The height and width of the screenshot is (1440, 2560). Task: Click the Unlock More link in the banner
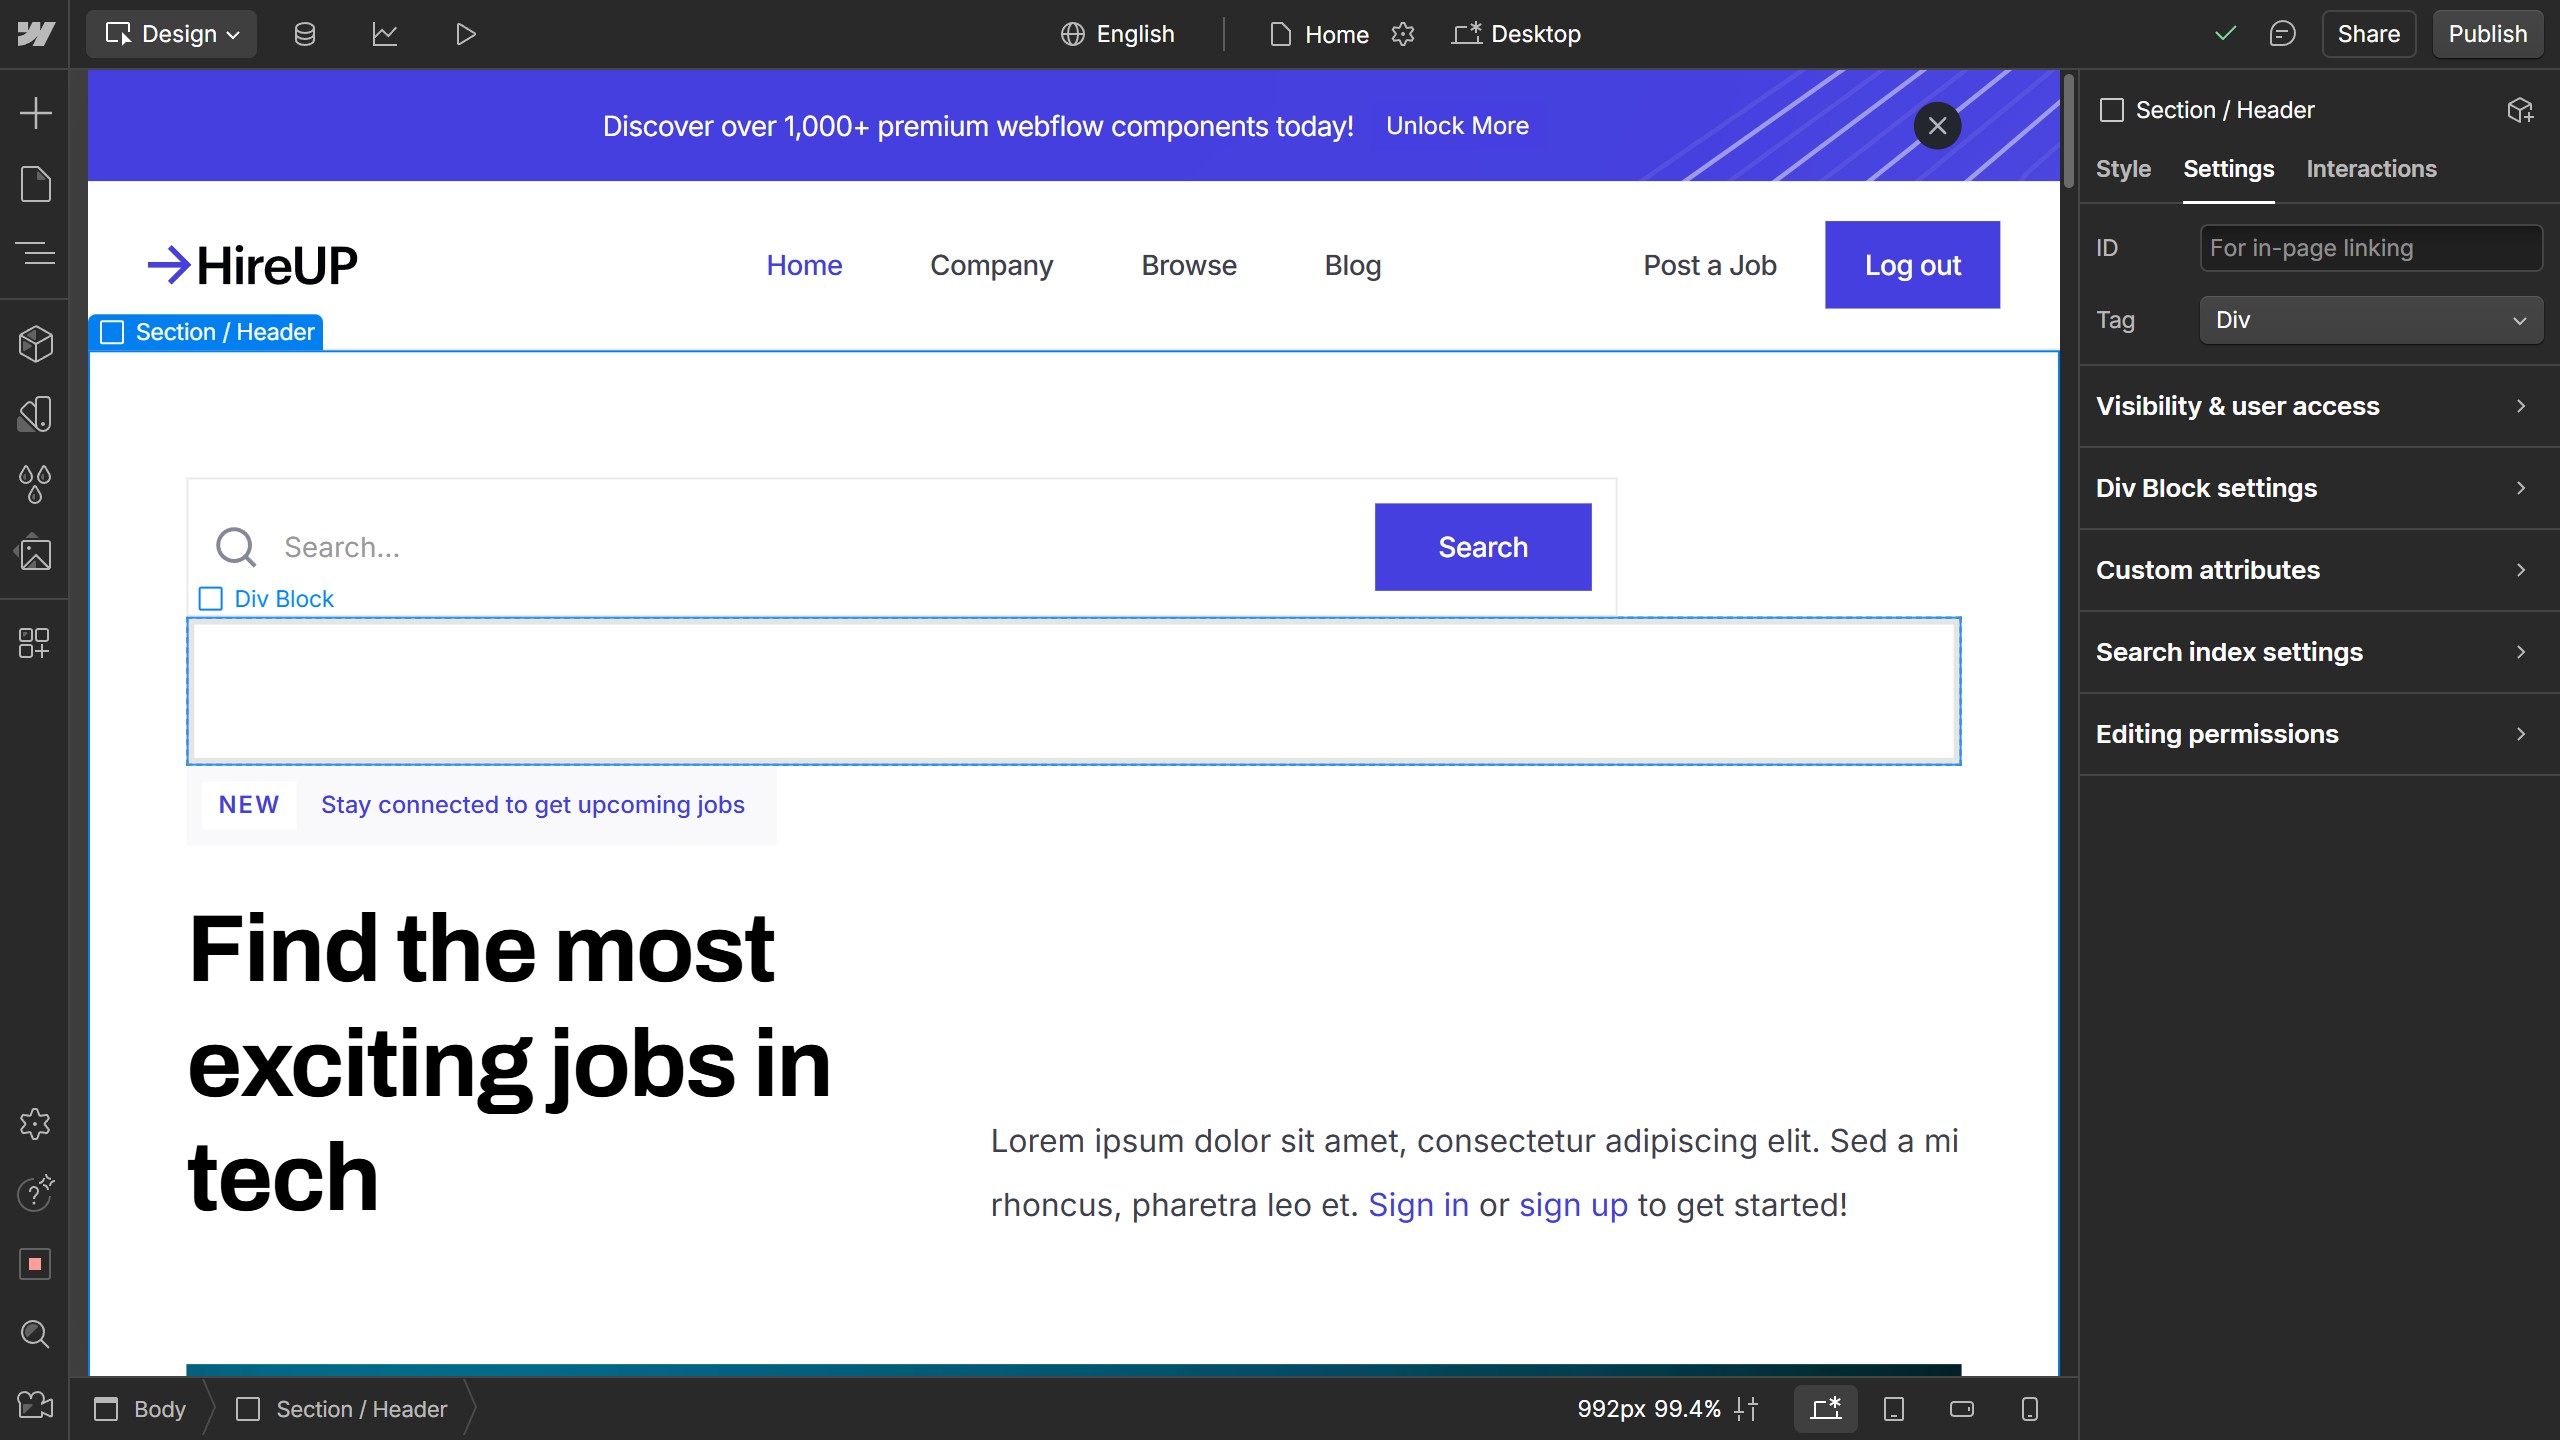(x=1457, y=125)
